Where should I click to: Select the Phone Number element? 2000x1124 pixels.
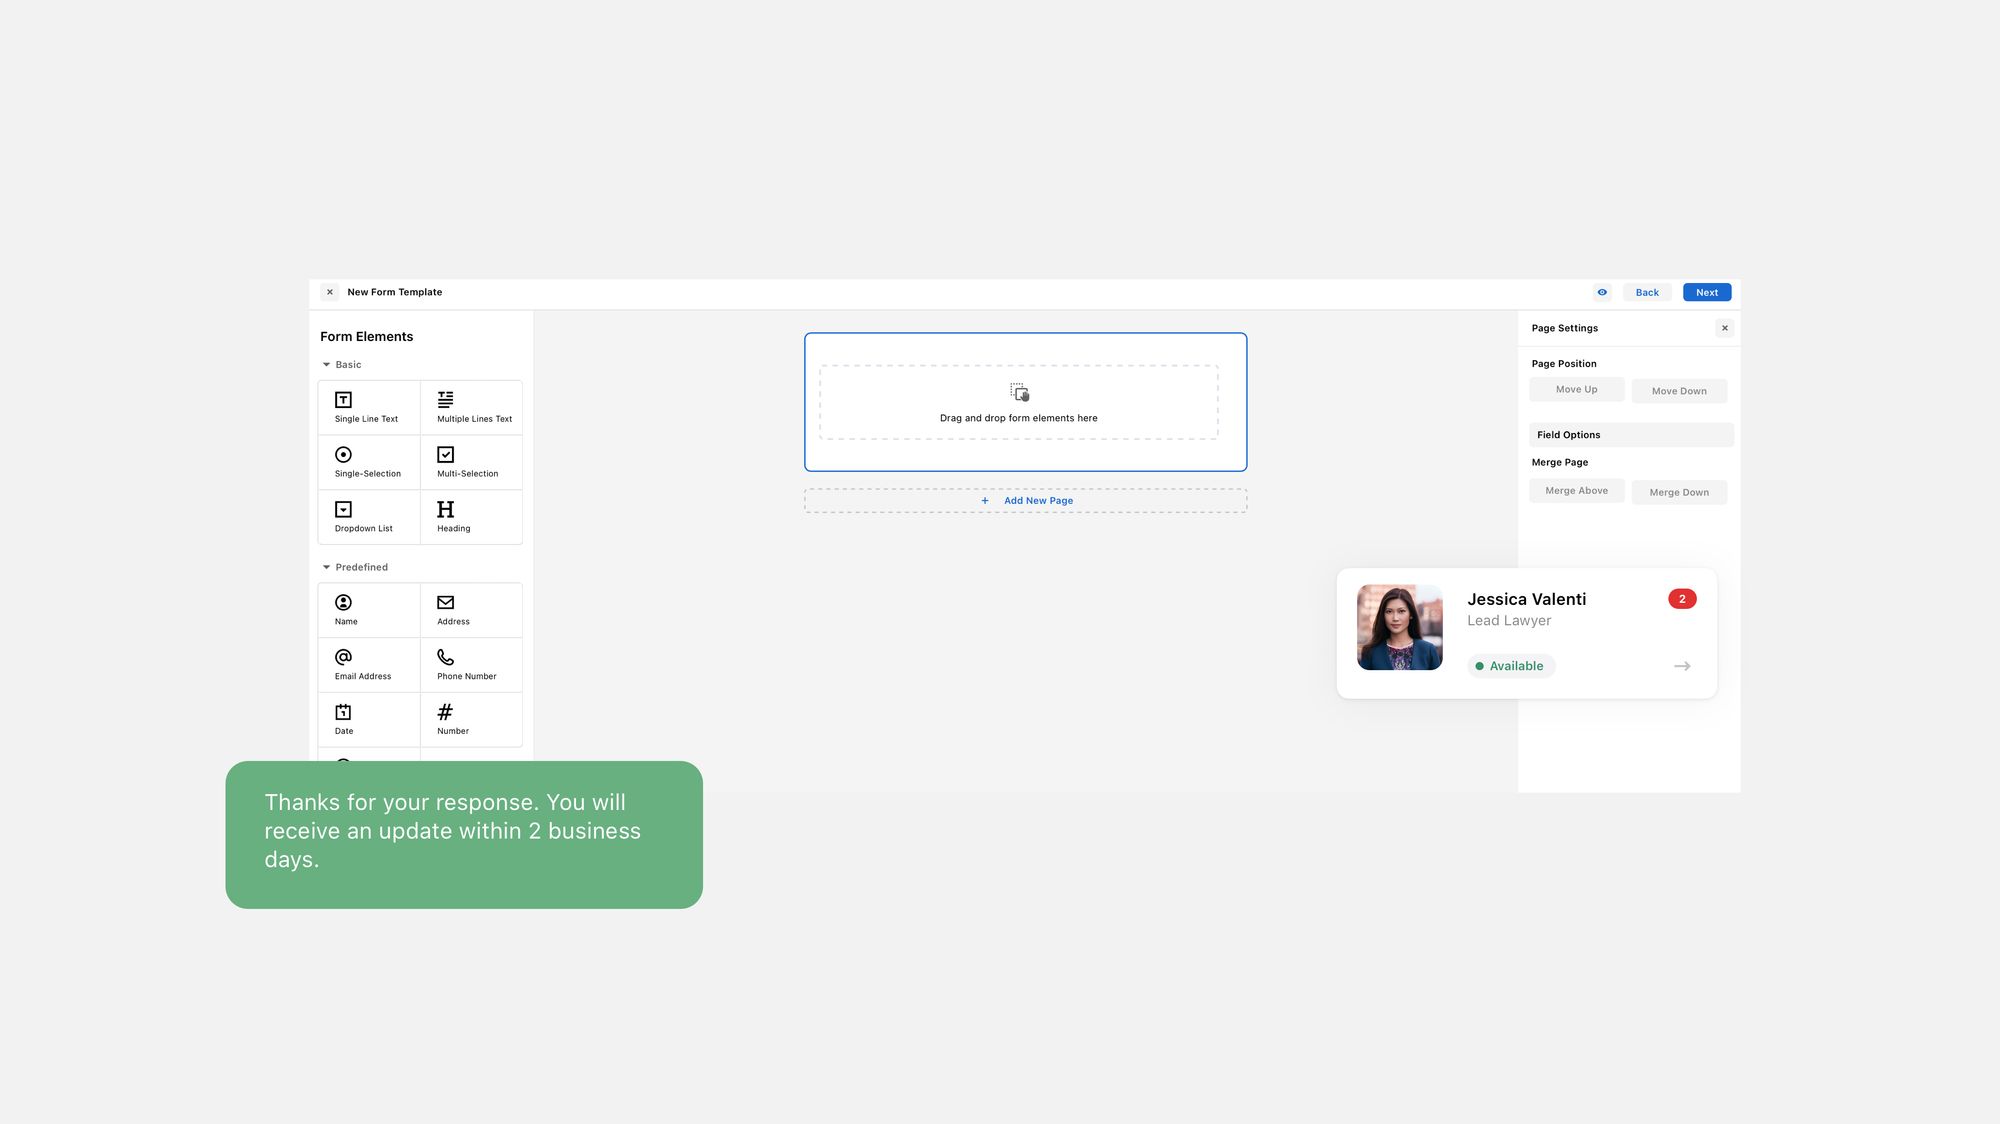[472, 663]
